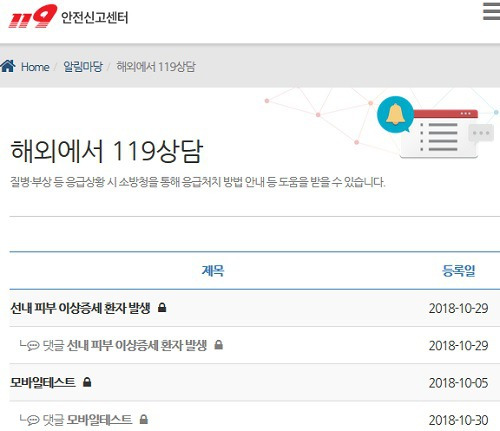
Task: Click lock icon beside 모바일테스트 post
Action: [87, 382]
